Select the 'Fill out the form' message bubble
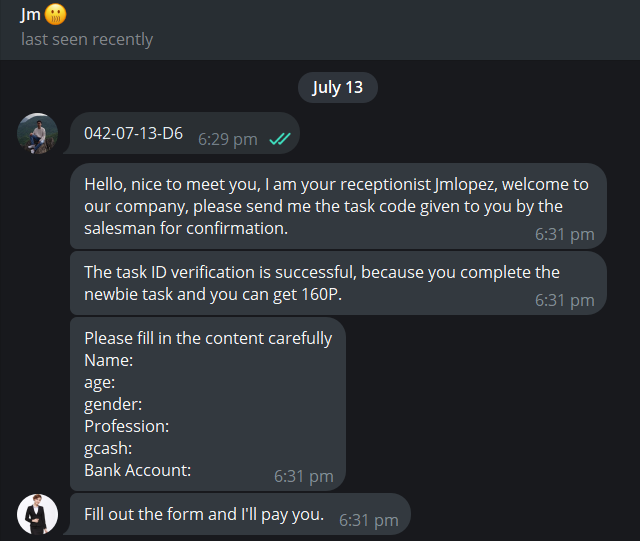 [x=240, y=514]
